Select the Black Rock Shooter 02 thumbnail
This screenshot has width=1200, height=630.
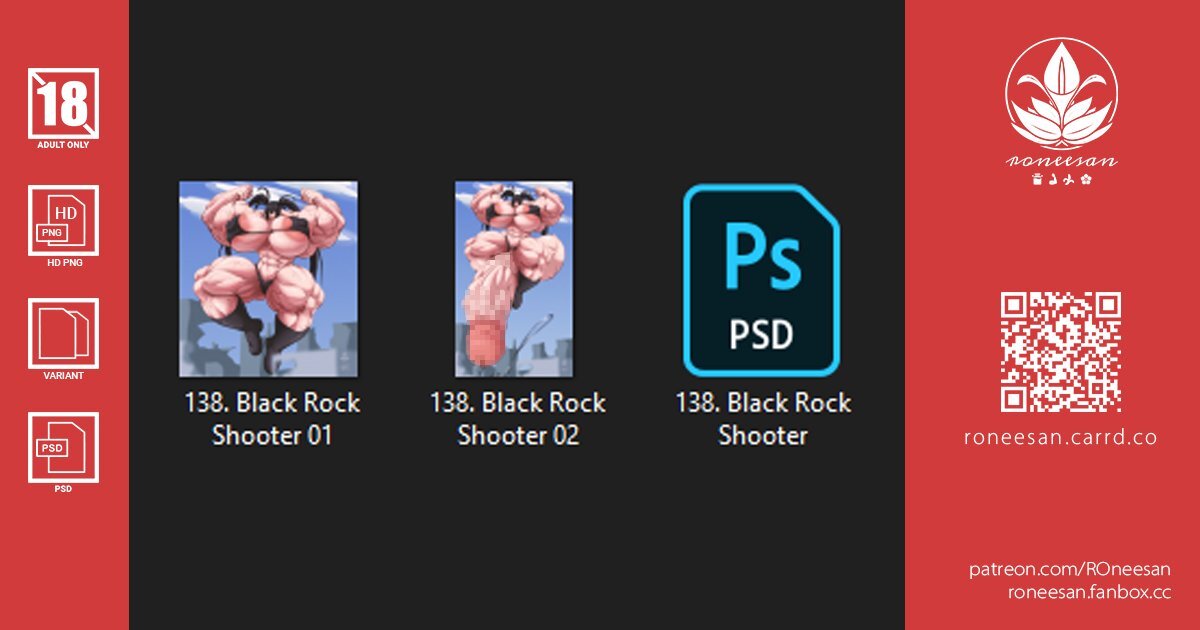[514, 279]
